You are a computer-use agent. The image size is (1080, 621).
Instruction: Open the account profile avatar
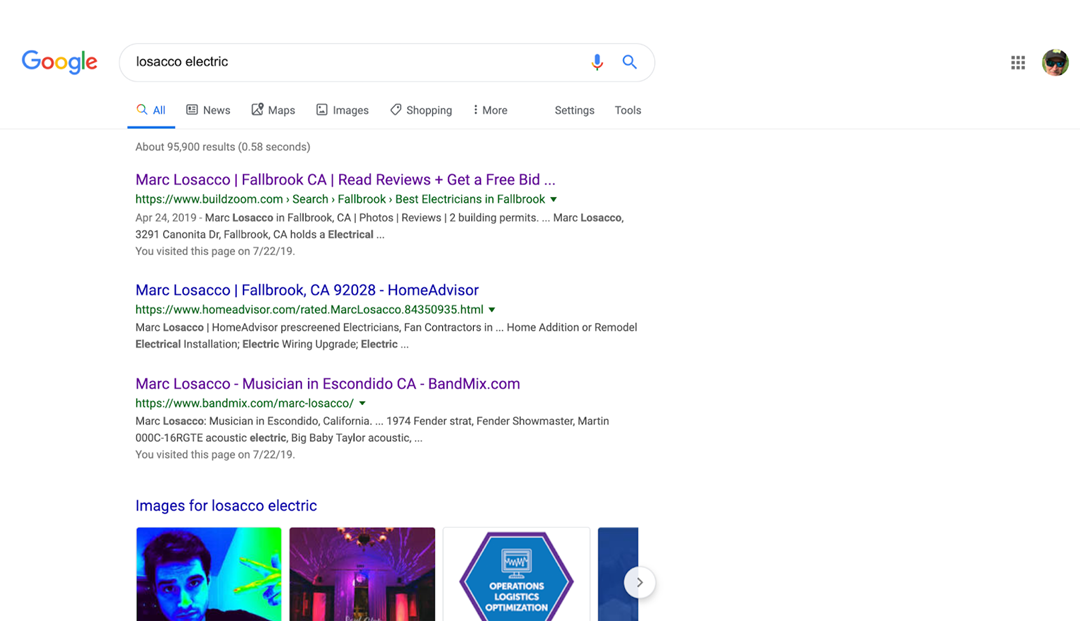point(1055,63)
